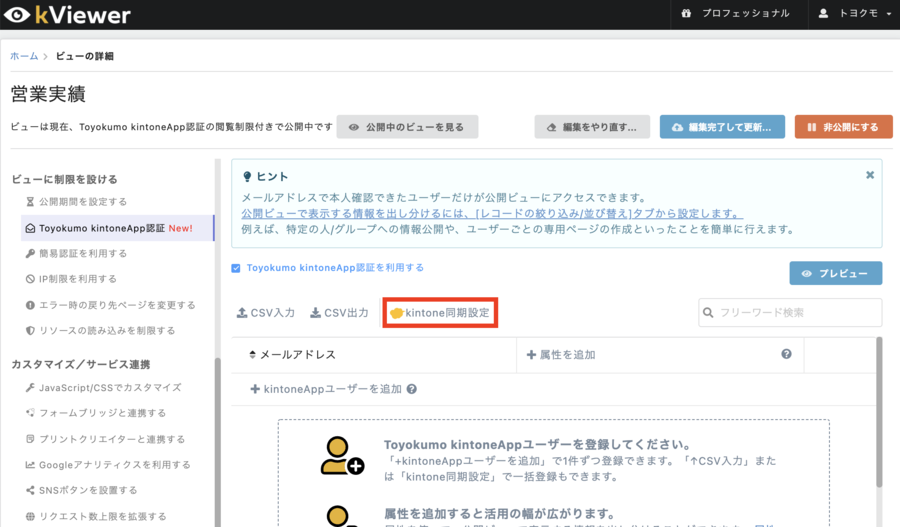Click 公開中のビューを見る button
This screenshot has height=527, width=900.
pos(407,127)
